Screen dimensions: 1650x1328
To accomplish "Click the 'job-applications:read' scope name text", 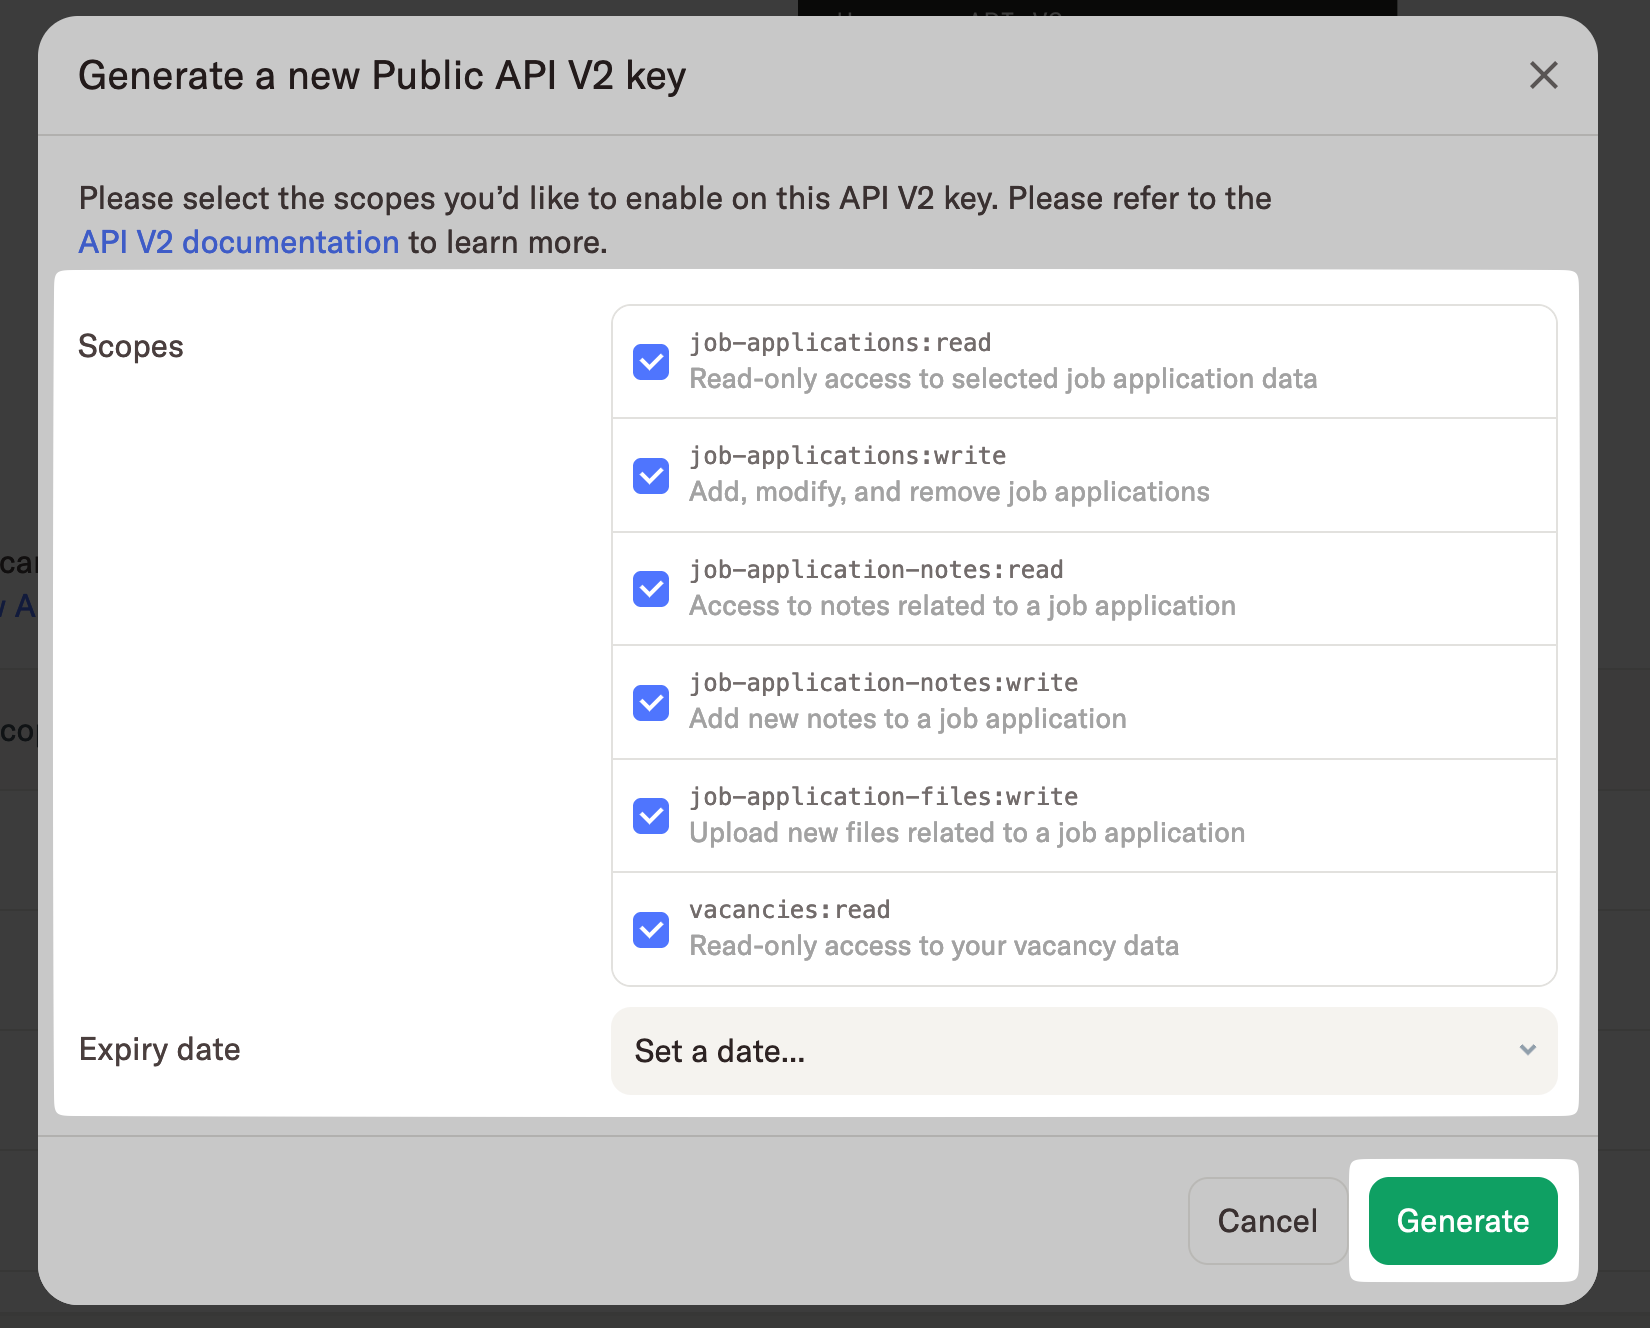I will pyautogui.click(x=840, y=343).
